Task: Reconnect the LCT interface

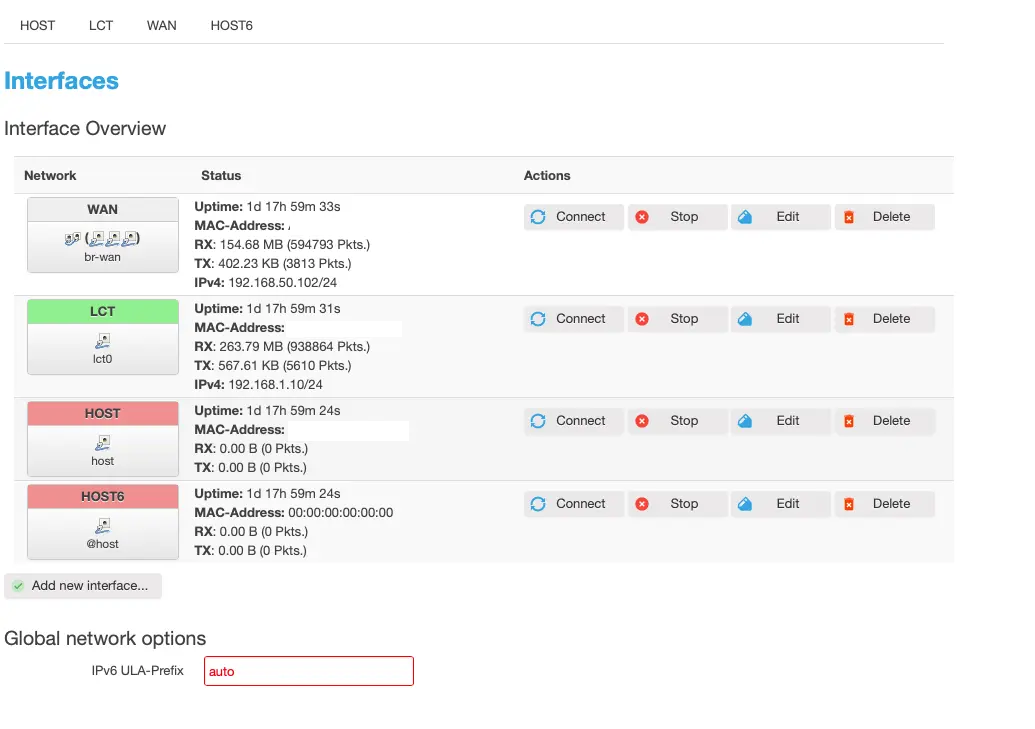Action: [x=574, y=319]
